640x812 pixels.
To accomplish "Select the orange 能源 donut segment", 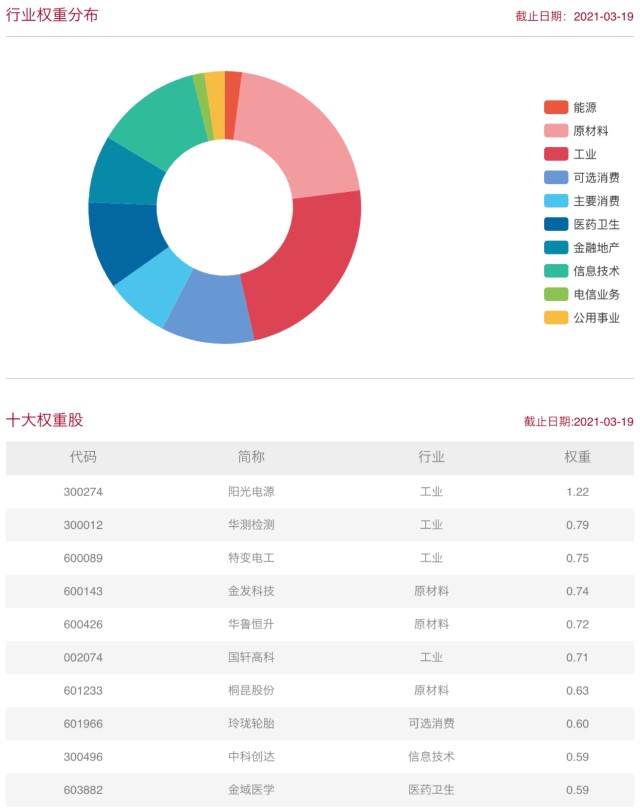I will [x=232, y=106].
